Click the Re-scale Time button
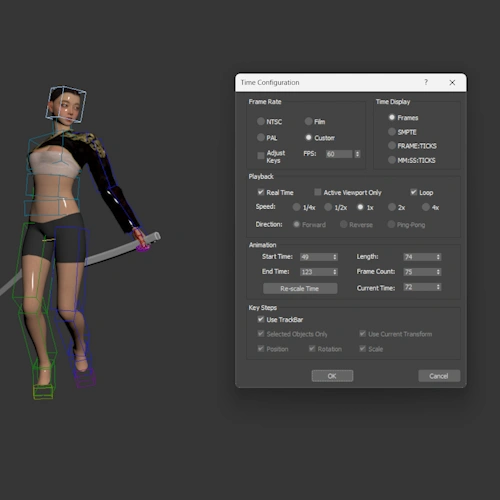This screenshot has width=500, height=500. click(300, 288)
